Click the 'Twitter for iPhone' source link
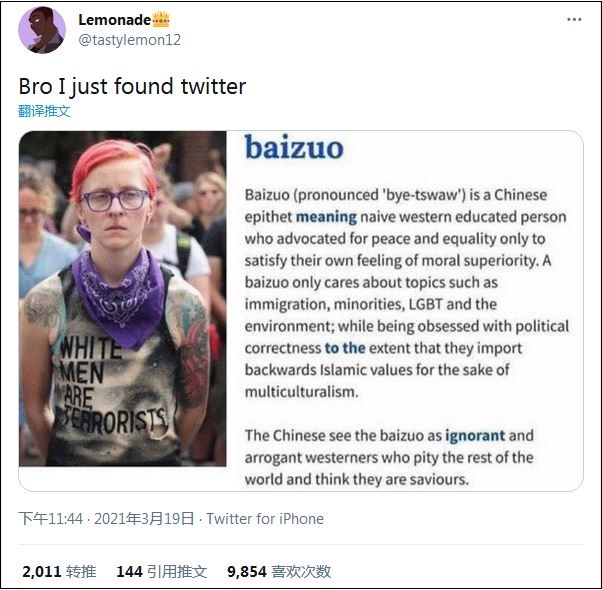This screenshot has height=590, width=602. tap(265, 519)
